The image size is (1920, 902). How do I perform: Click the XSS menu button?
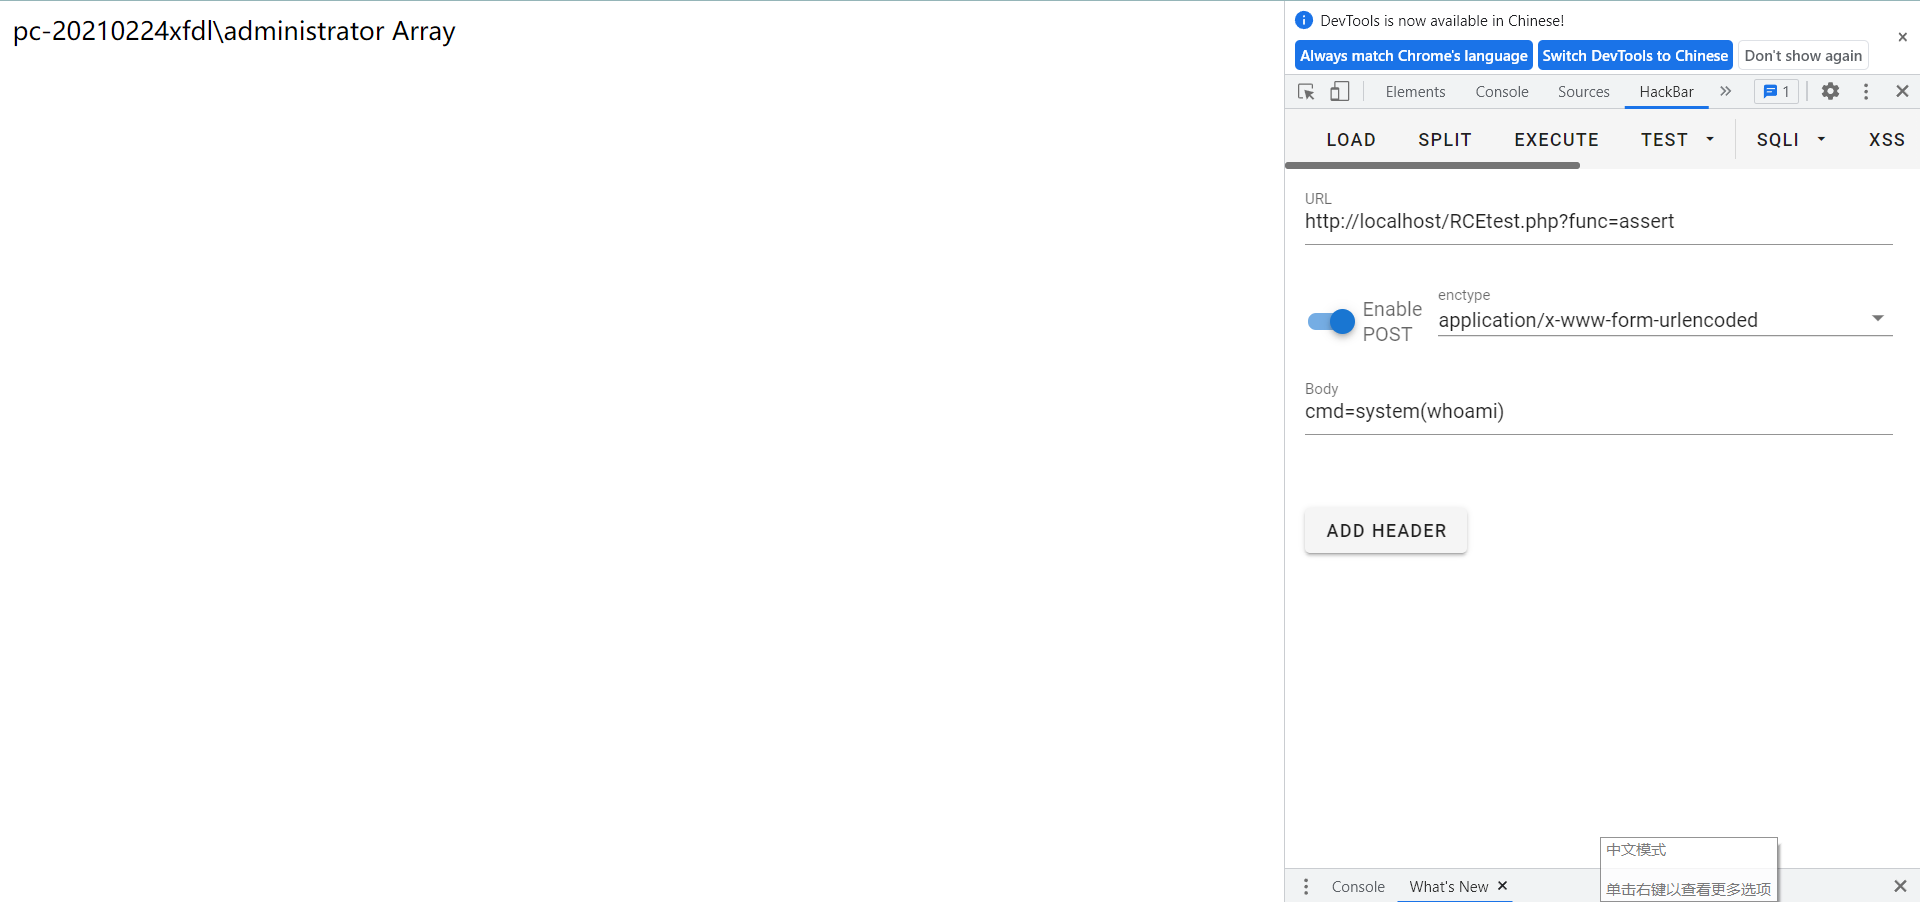click(1887, 140)
